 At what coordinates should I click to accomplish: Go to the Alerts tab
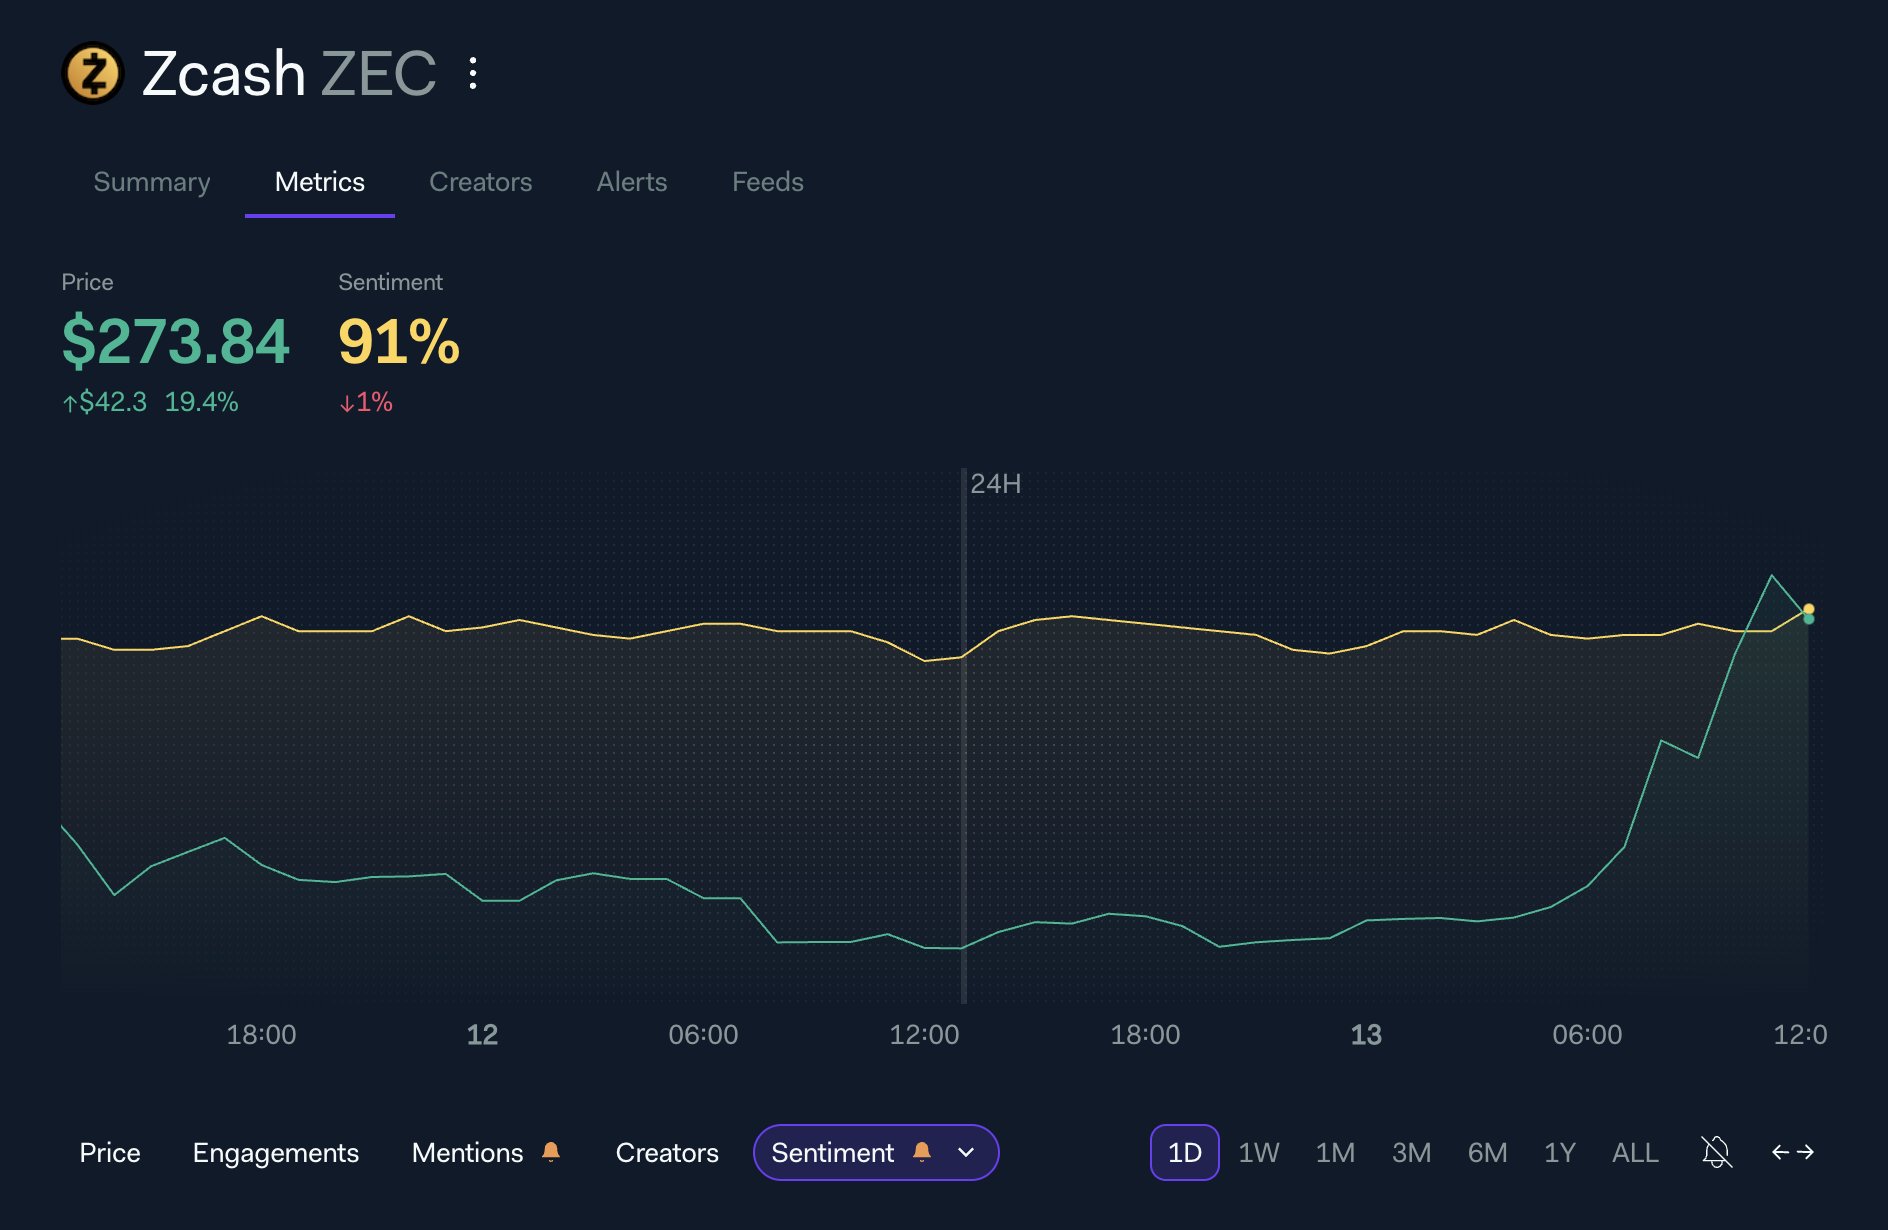pyautogui.click(x=631, y=182)
